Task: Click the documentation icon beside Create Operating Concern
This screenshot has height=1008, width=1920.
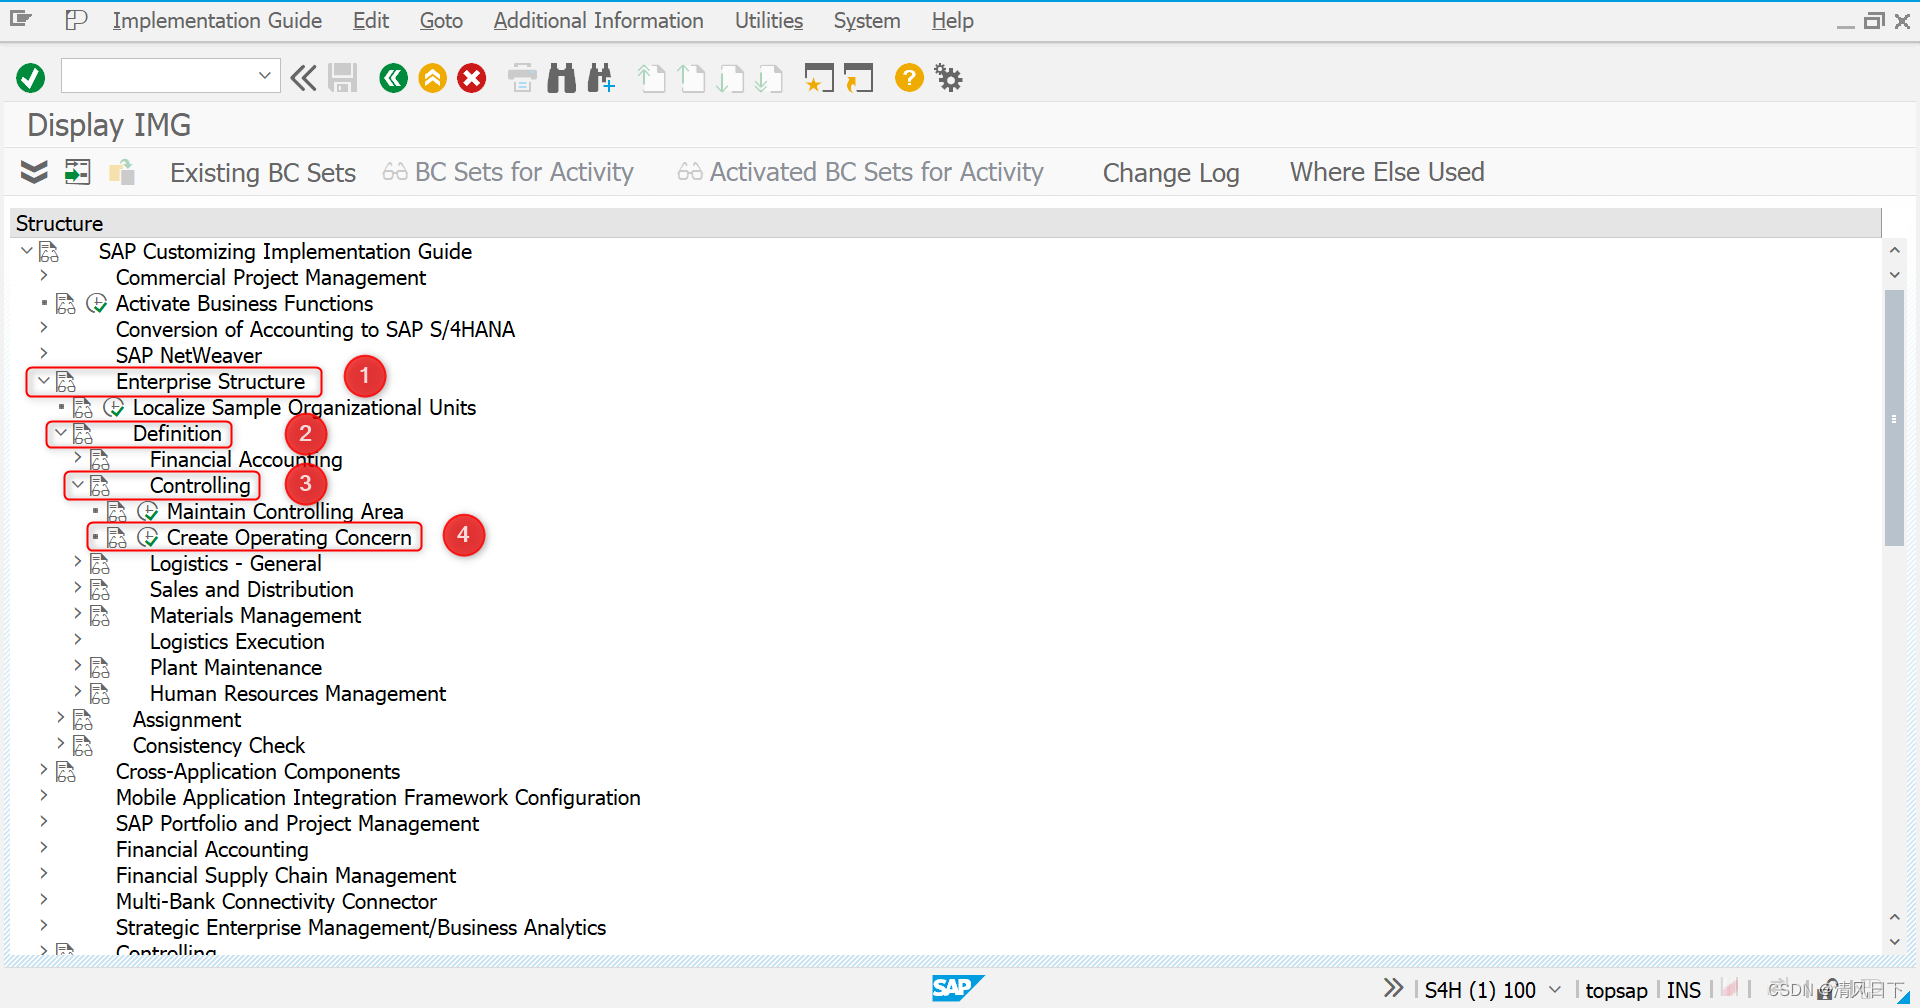Action: point(117,537)
